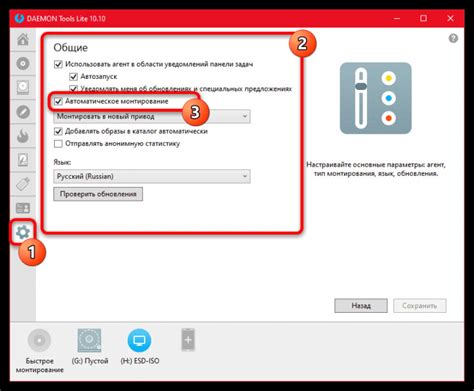Click the Сохранить button
The image size is (474, 391).
point(420,306)
